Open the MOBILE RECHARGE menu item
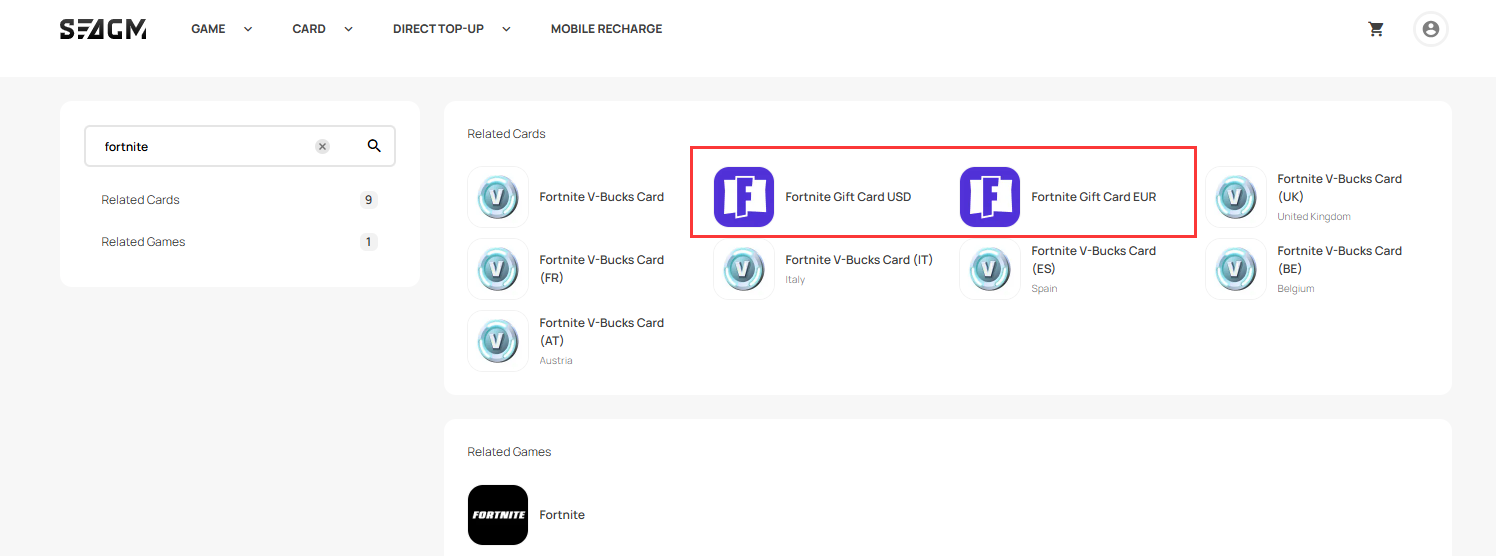The width and height of the screenshot is (1496, 556). pos(606,29)
